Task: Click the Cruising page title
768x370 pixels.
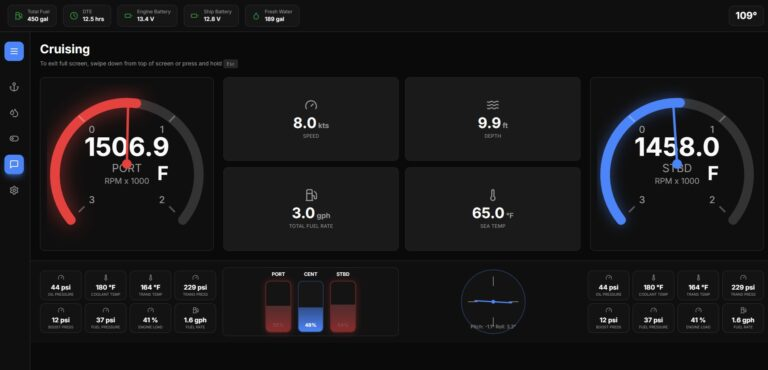Action: tap(65, 49)
